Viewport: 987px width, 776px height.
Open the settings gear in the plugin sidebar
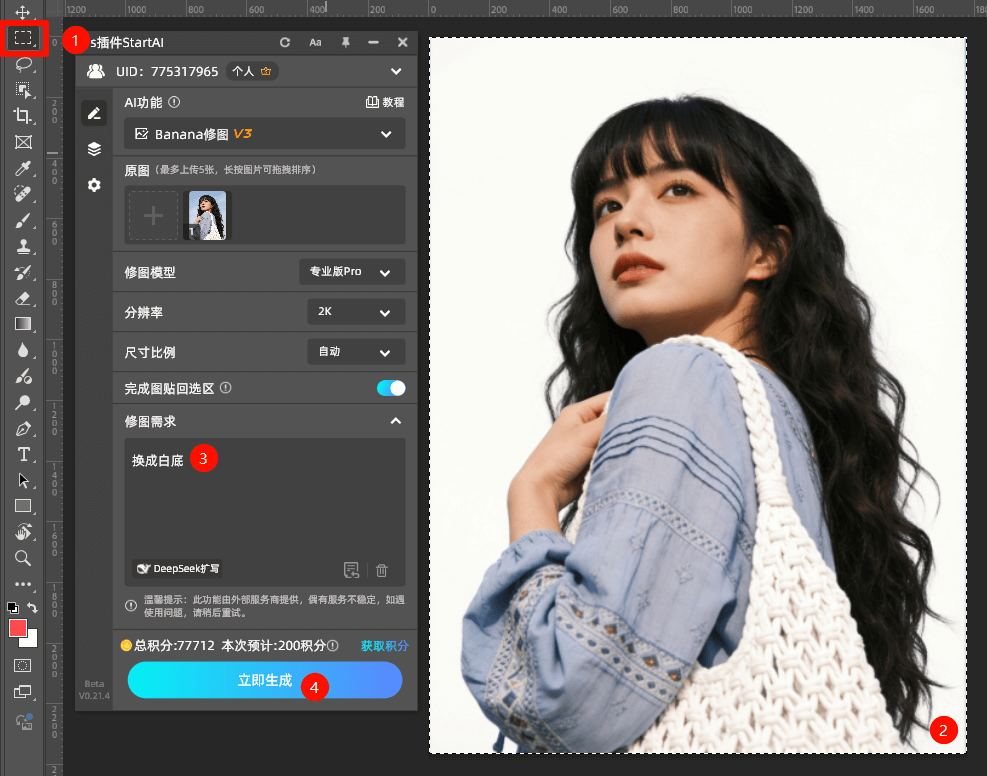pyautogui.click(x=93, y=185)
